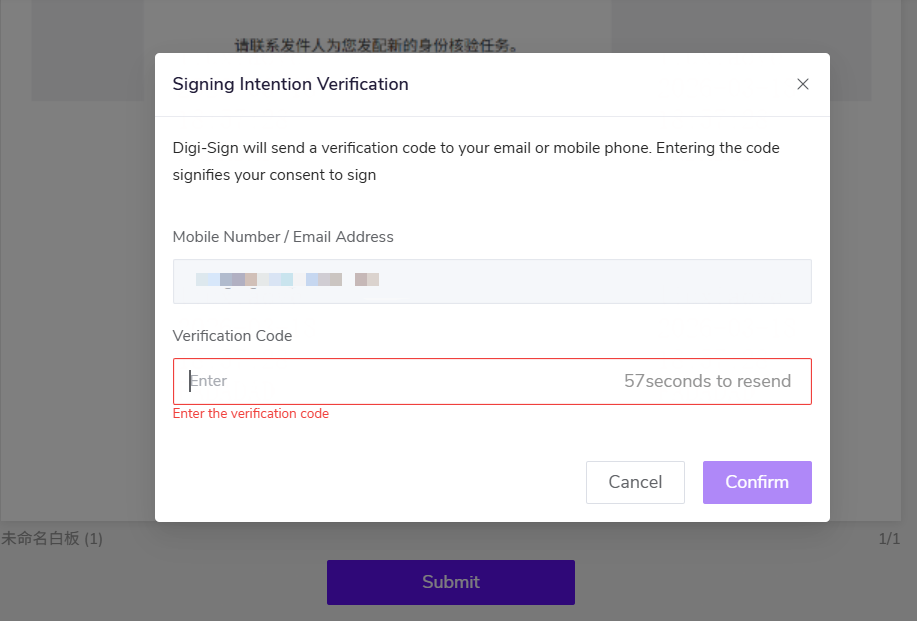Click the "Mobile Number / Email Address" label
Viewport: 917px width, 621px height.
[x=283, y=237]
